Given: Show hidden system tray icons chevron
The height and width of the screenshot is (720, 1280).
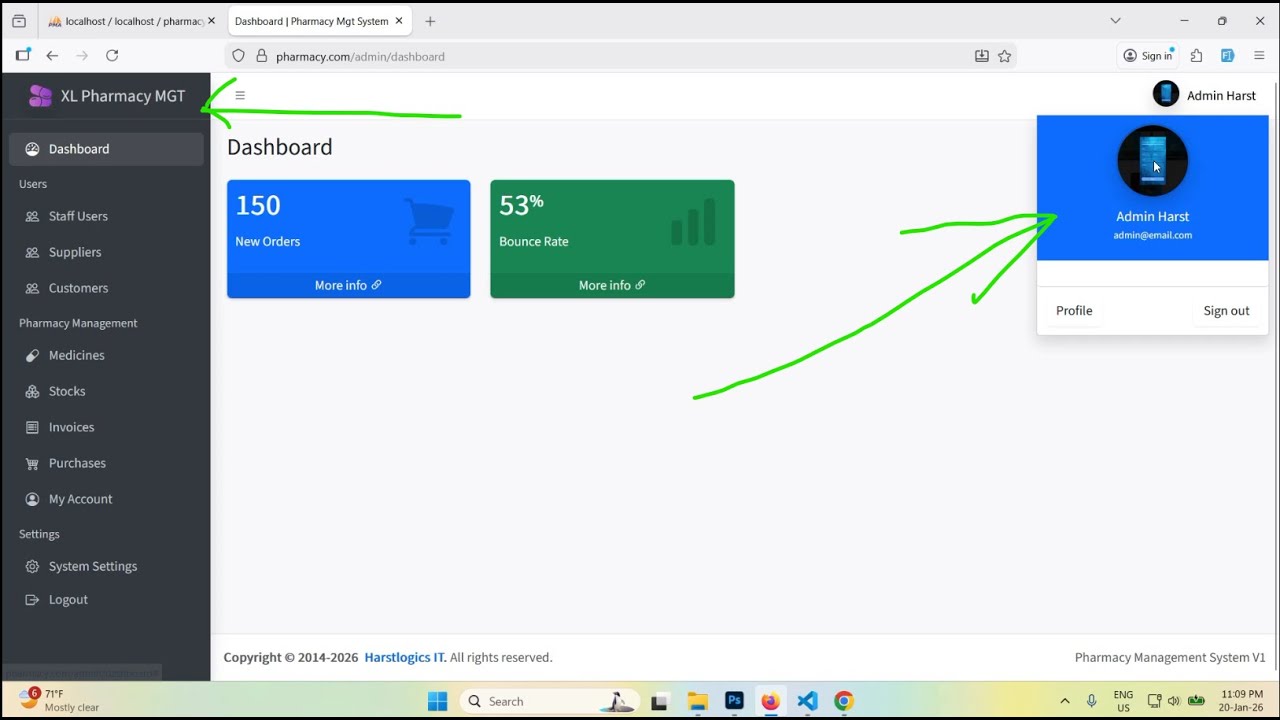Looking at the screenshot, I should click(x=1064, y=701).
